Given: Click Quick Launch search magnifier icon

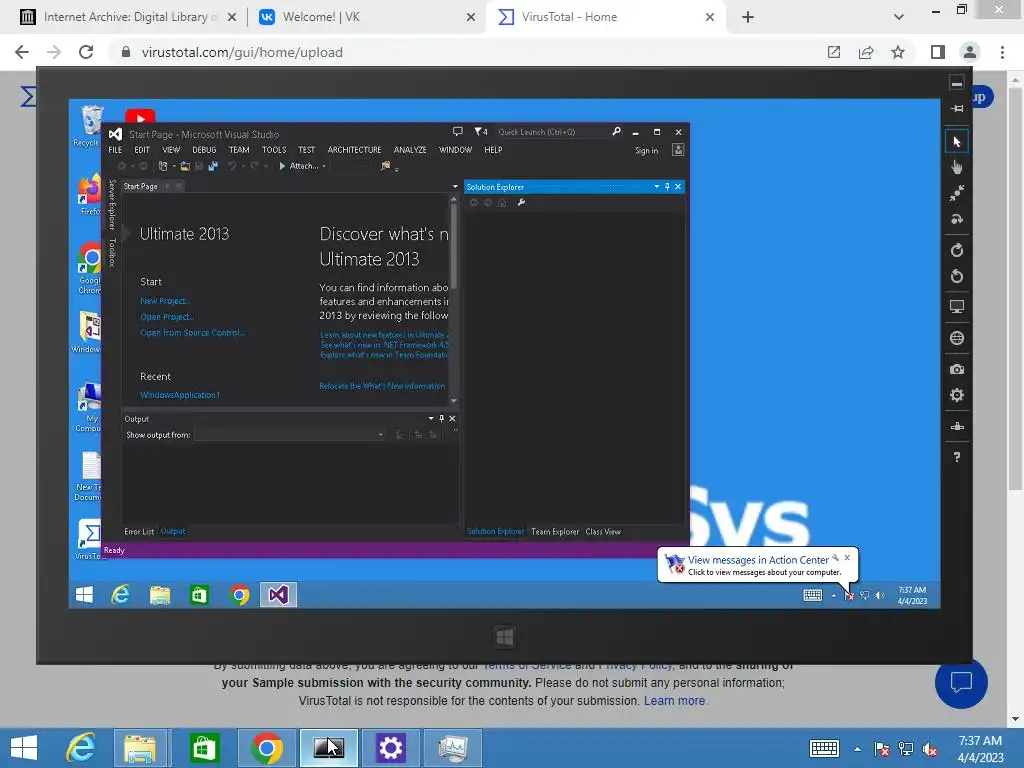Looking at the screenshot, I should tap(616, 132).
